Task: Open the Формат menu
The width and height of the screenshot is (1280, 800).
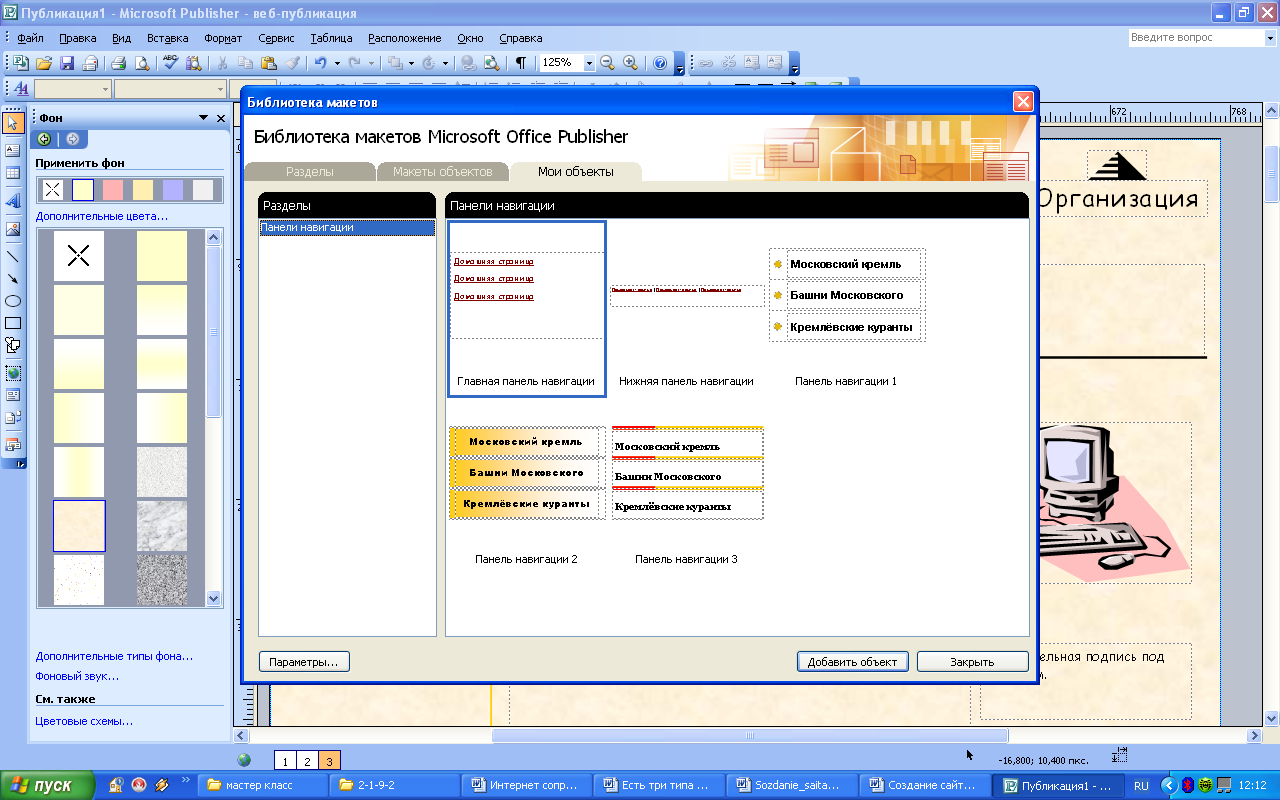Action: click(223, 38)
